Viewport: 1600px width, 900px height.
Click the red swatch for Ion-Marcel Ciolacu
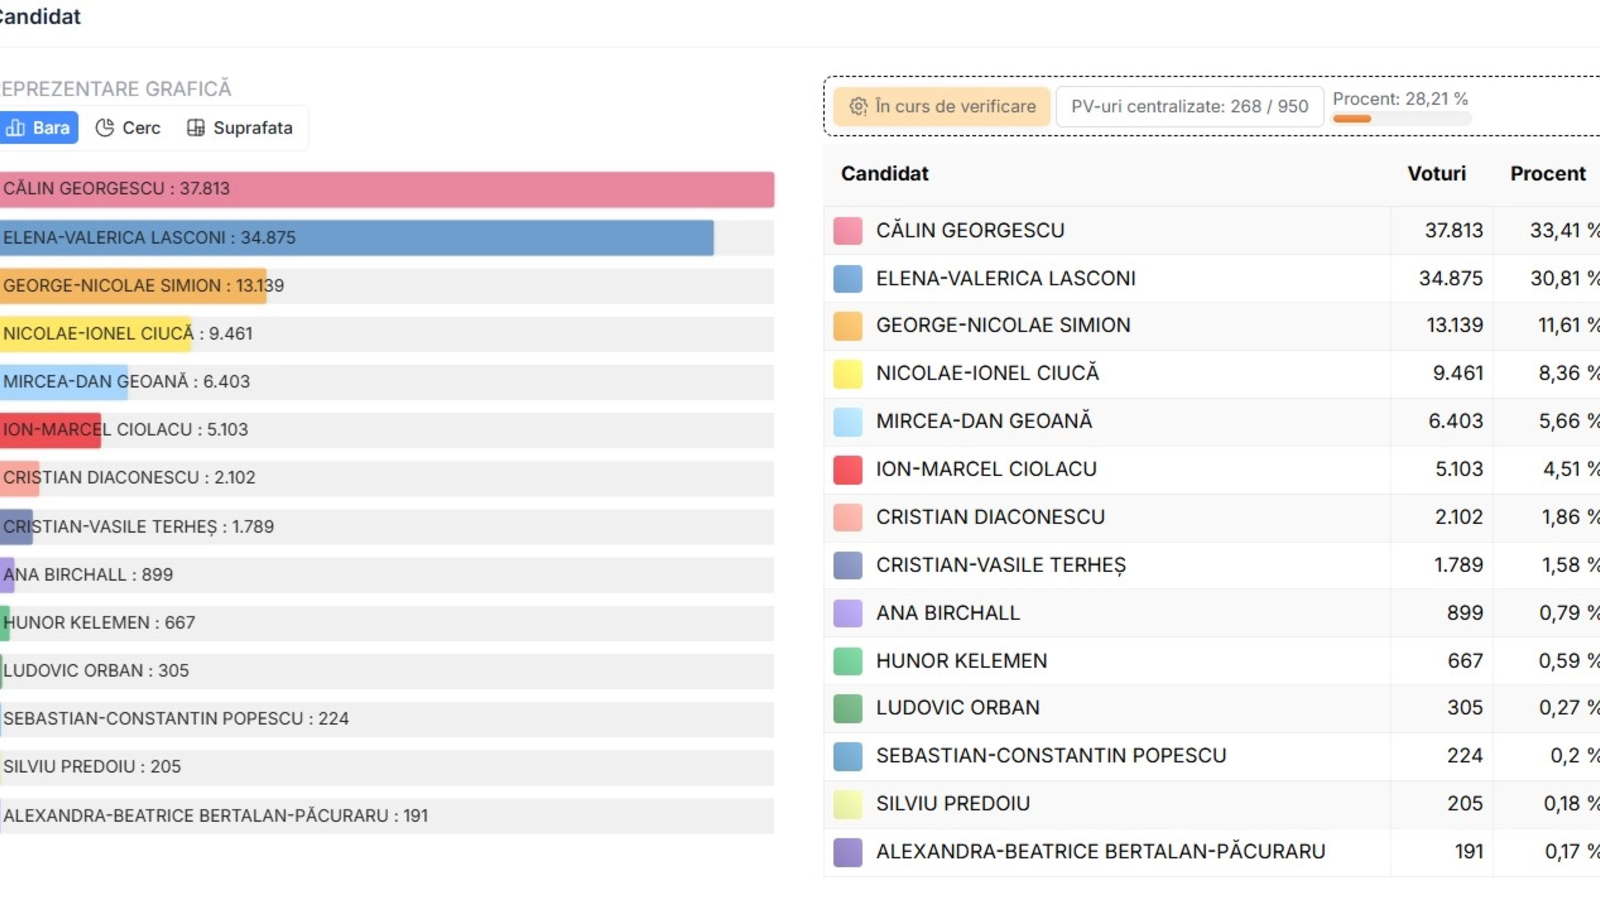tap(848, 469)
